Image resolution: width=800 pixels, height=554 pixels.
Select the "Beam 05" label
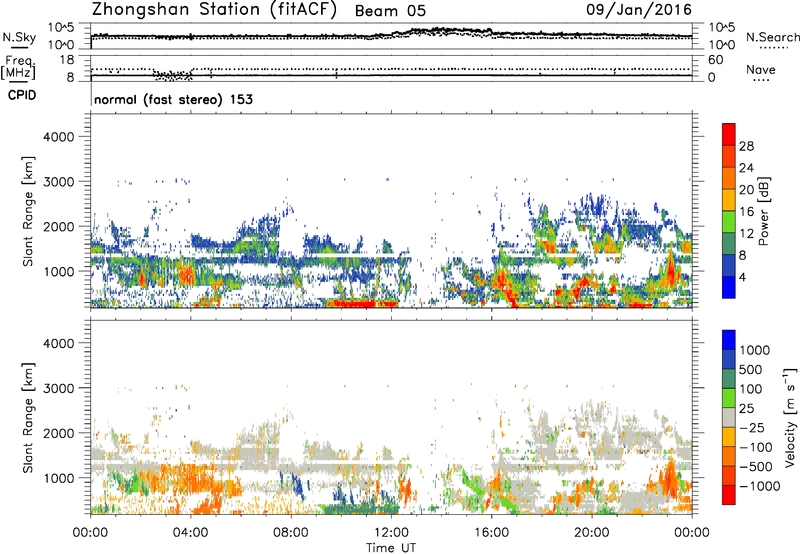pos(390,11)
